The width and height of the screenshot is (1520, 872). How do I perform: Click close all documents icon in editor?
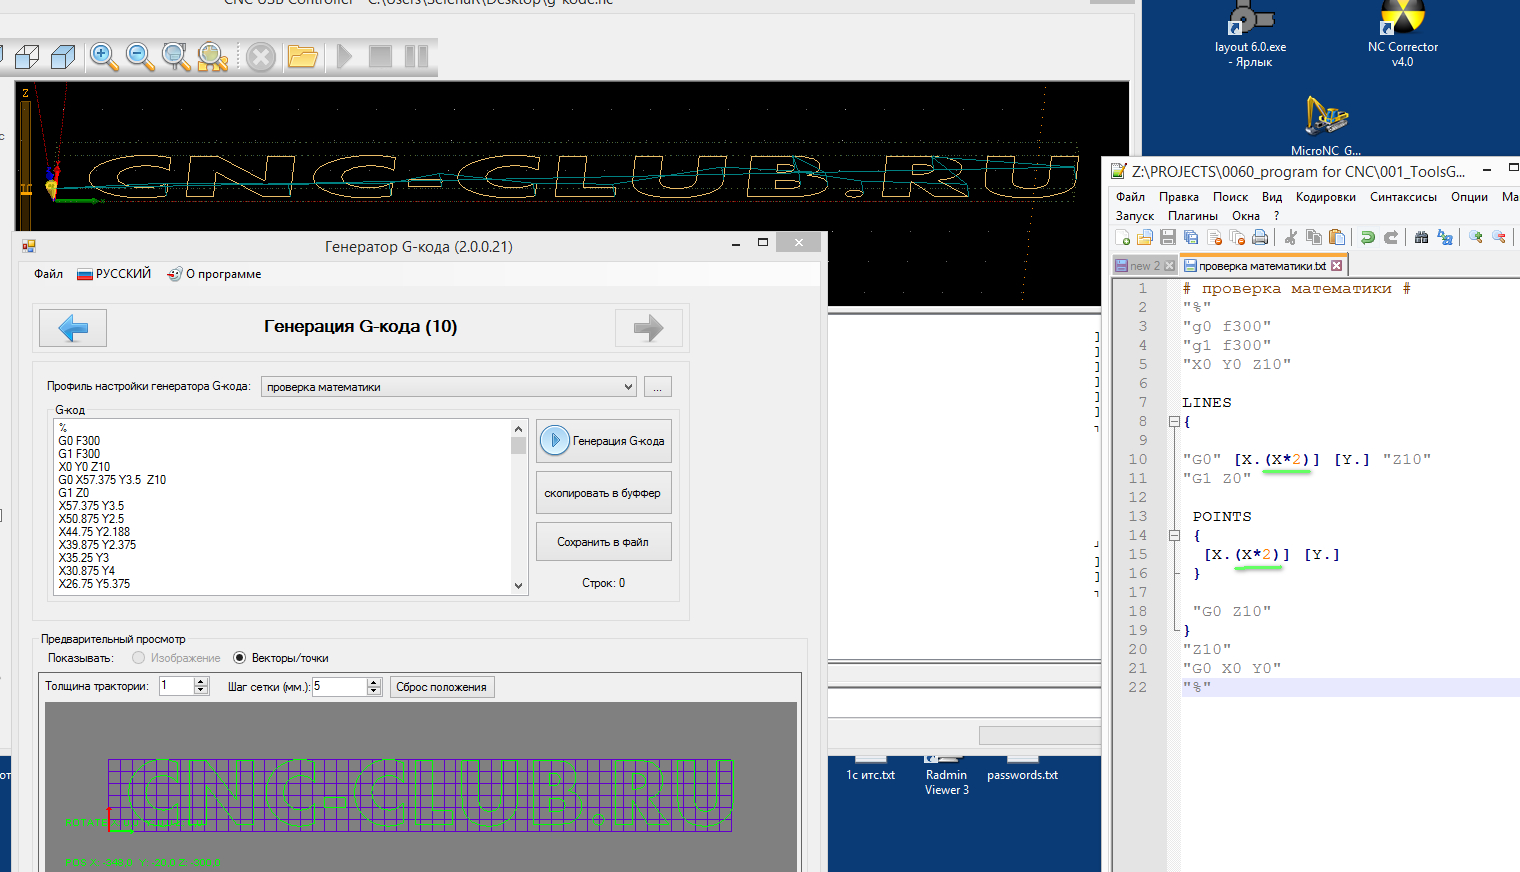tap(1237, 238)
